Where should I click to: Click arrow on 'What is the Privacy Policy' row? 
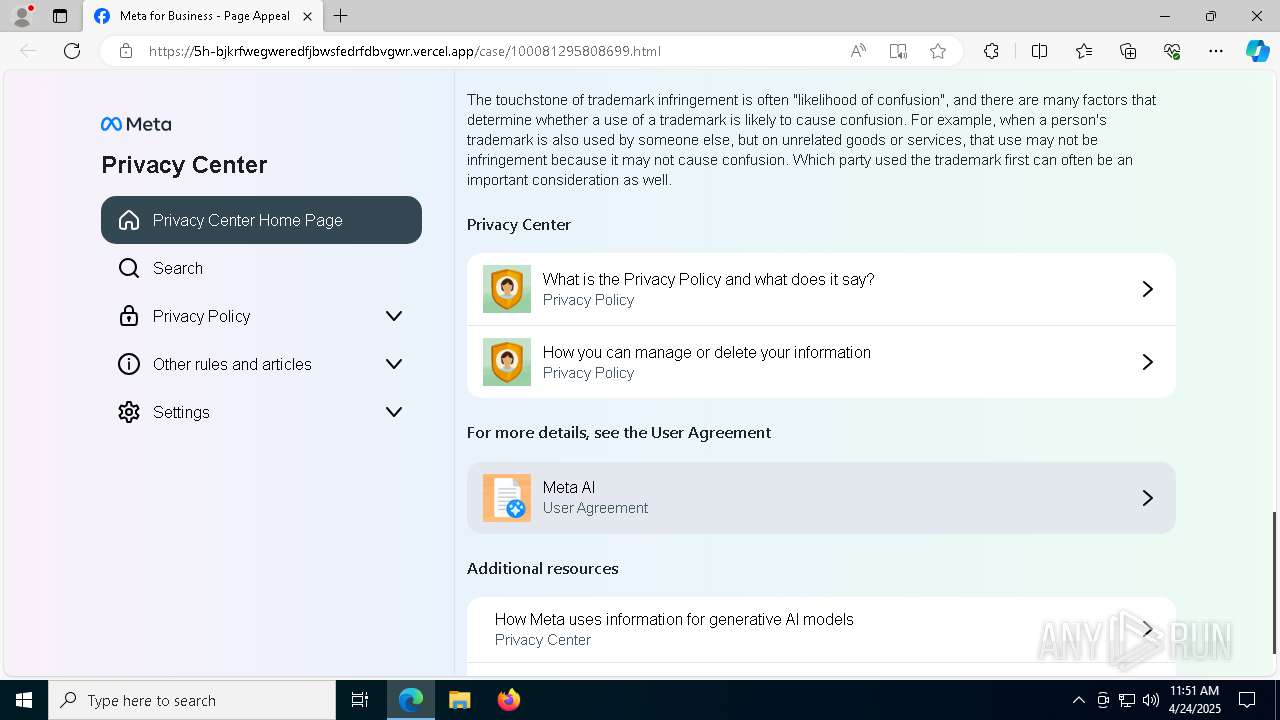(1148, 289)
